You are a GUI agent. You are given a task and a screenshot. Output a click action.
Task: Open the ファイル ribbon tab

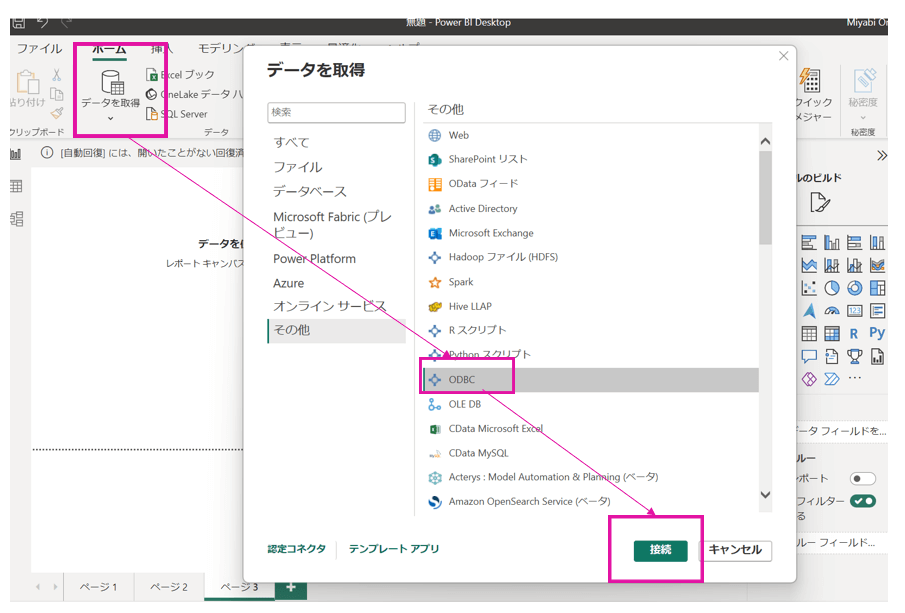pos(39,49)
